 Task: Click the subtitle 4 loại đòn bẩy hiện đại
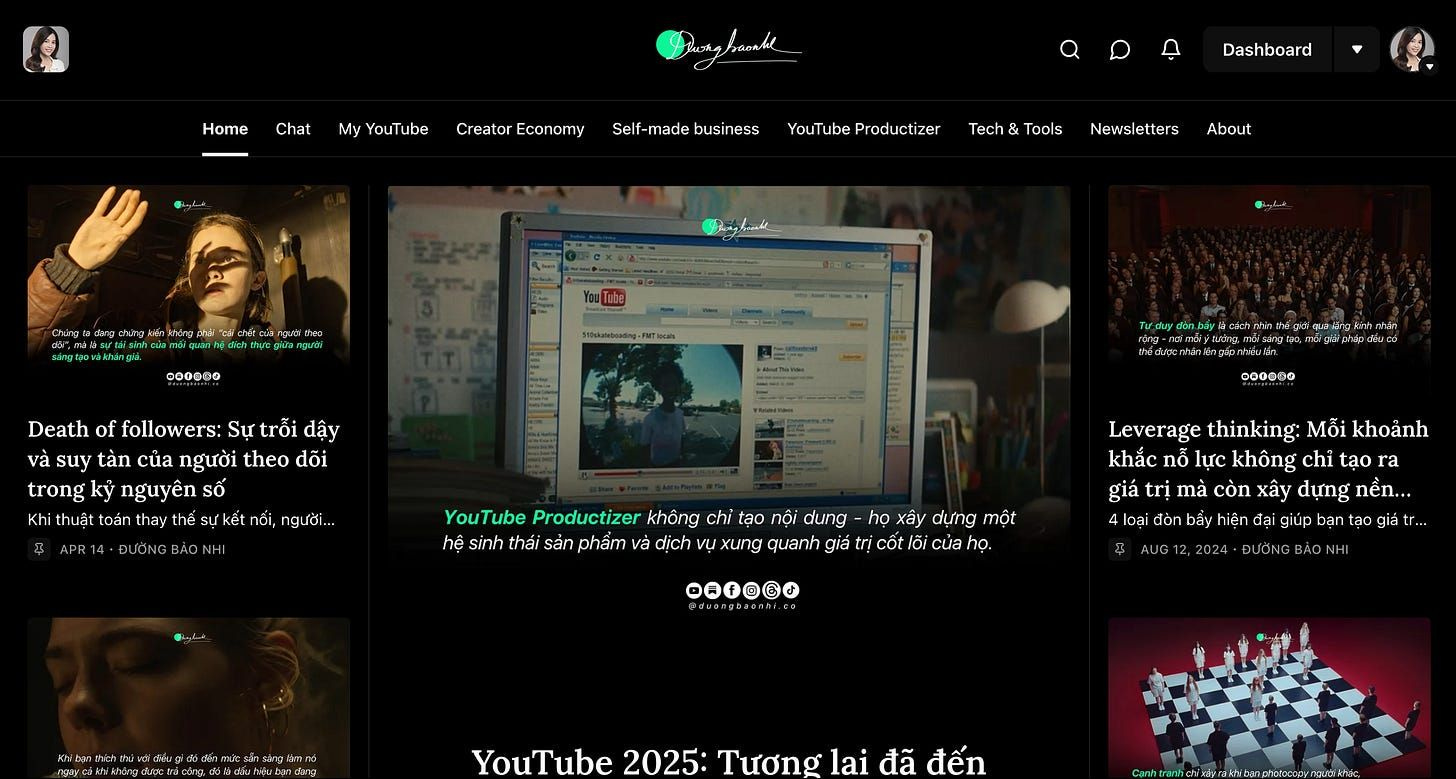click(x=1268, y=519)
